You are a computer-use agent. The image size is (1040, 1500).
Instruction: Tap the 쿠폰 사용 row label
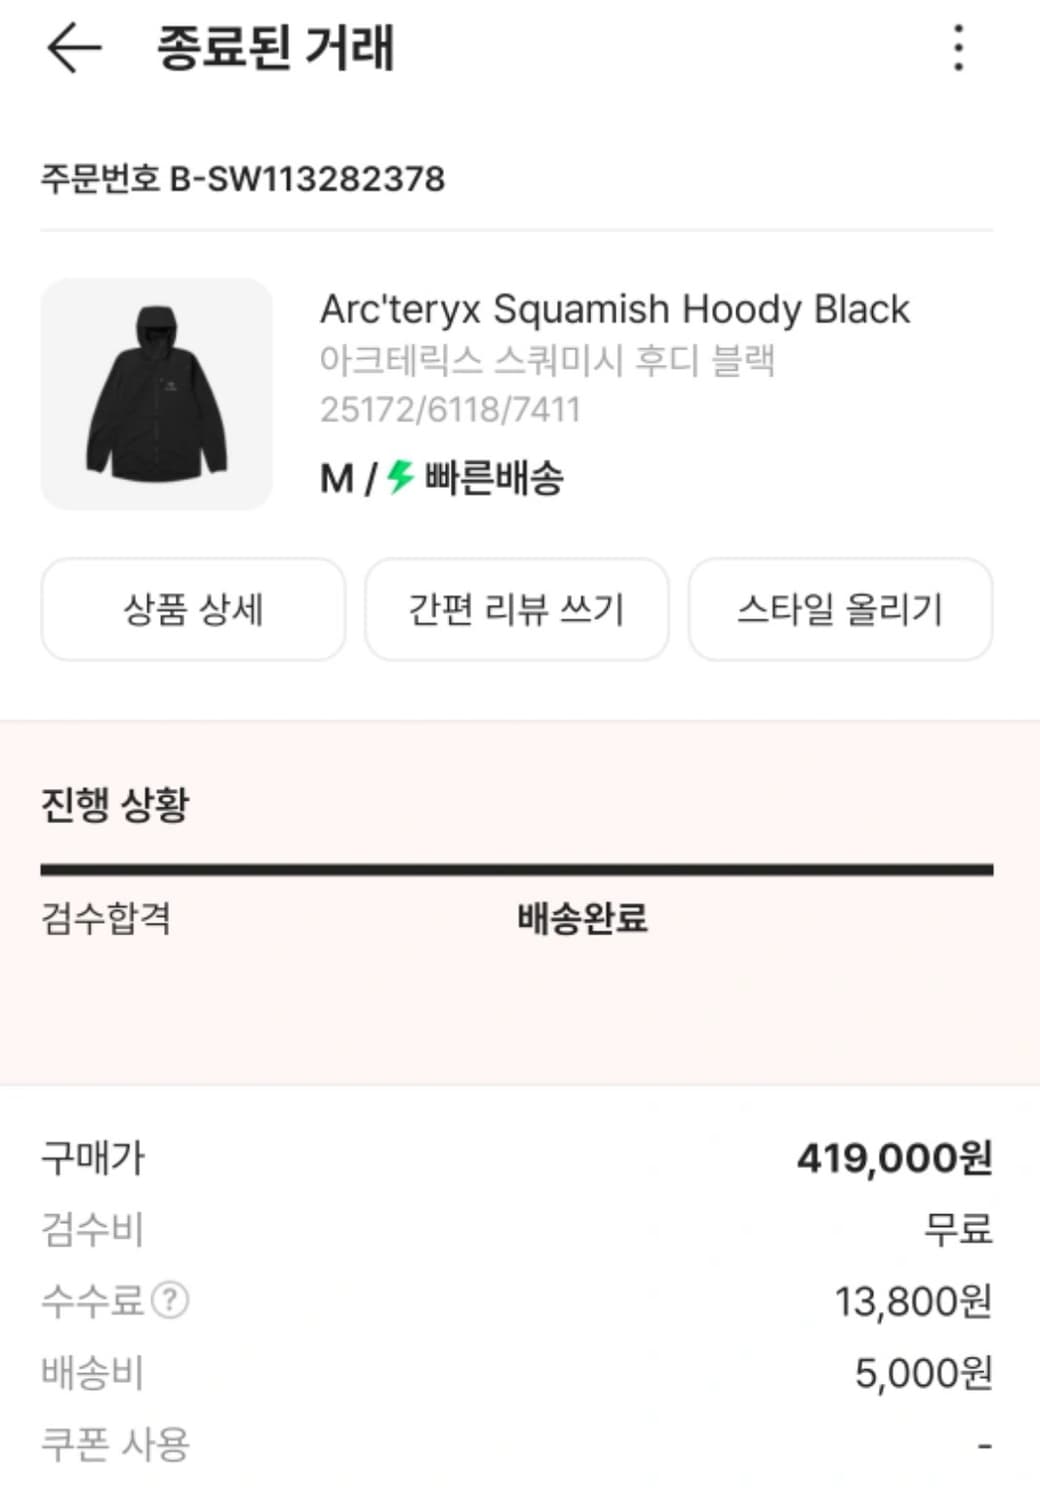[x=115, y=1444]
